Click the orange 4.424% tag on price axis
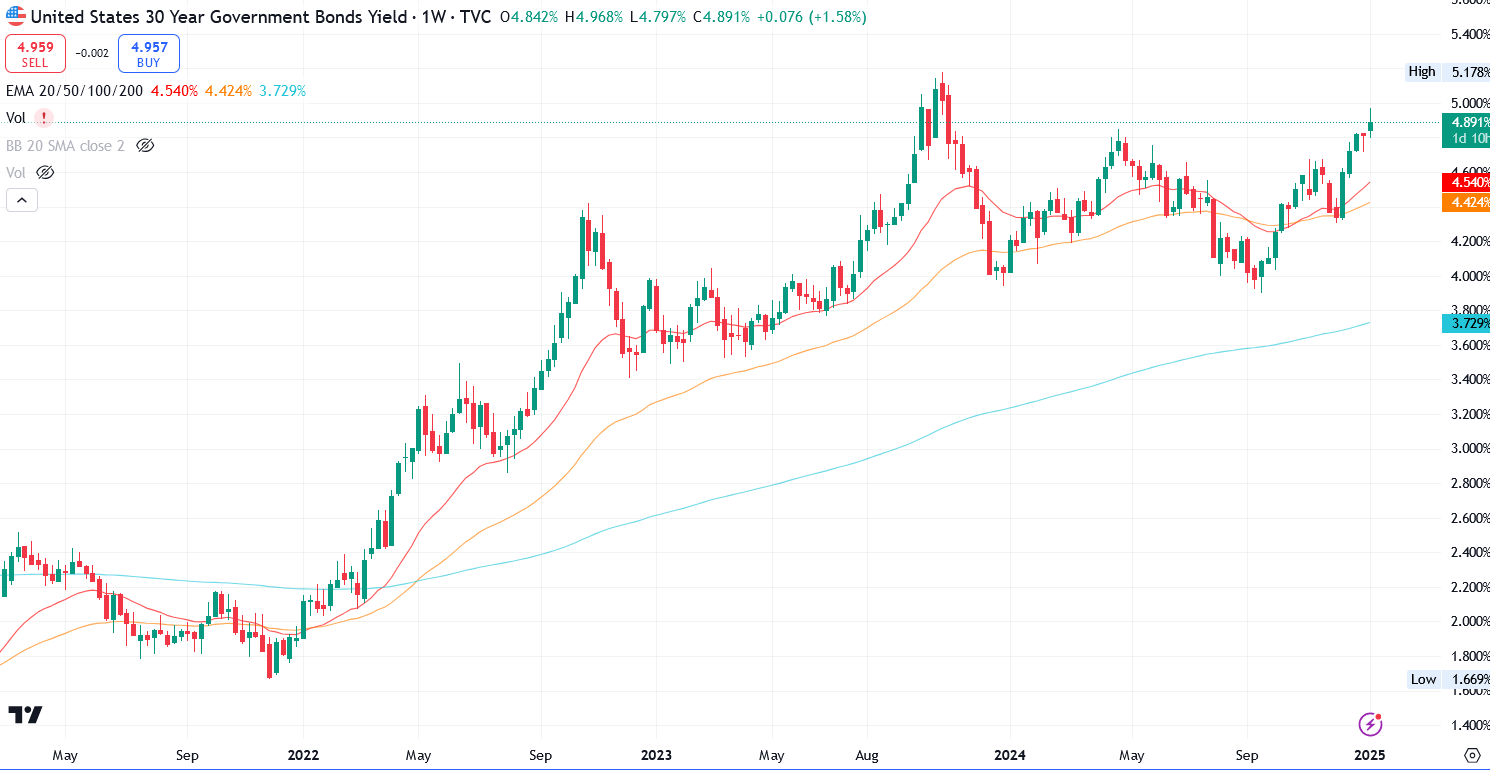Image resolution: width=1490 pixels, height=770 pixels. [1466, 203]
